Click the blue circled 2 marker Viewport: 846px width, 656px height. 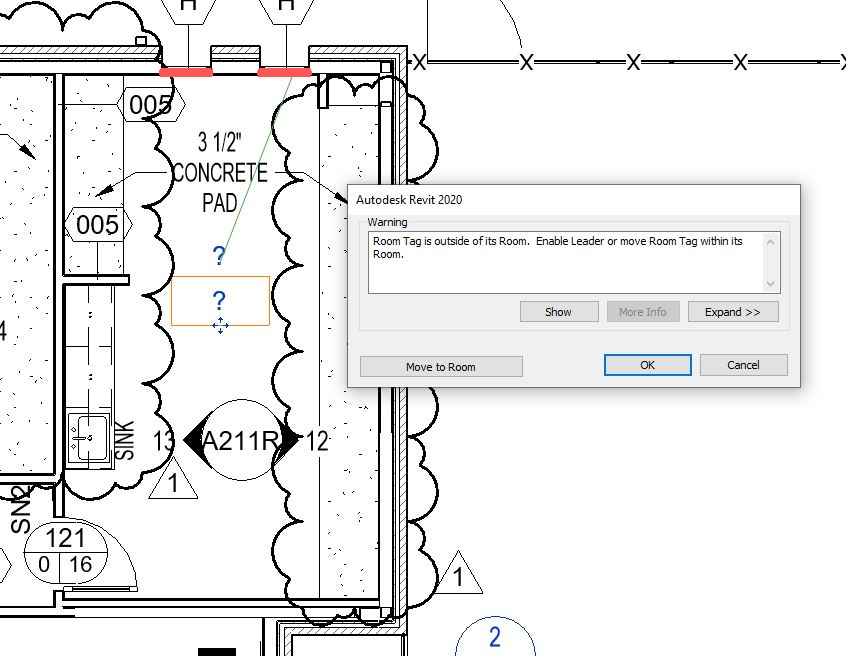pyautogui.click(x=495, y=637)
